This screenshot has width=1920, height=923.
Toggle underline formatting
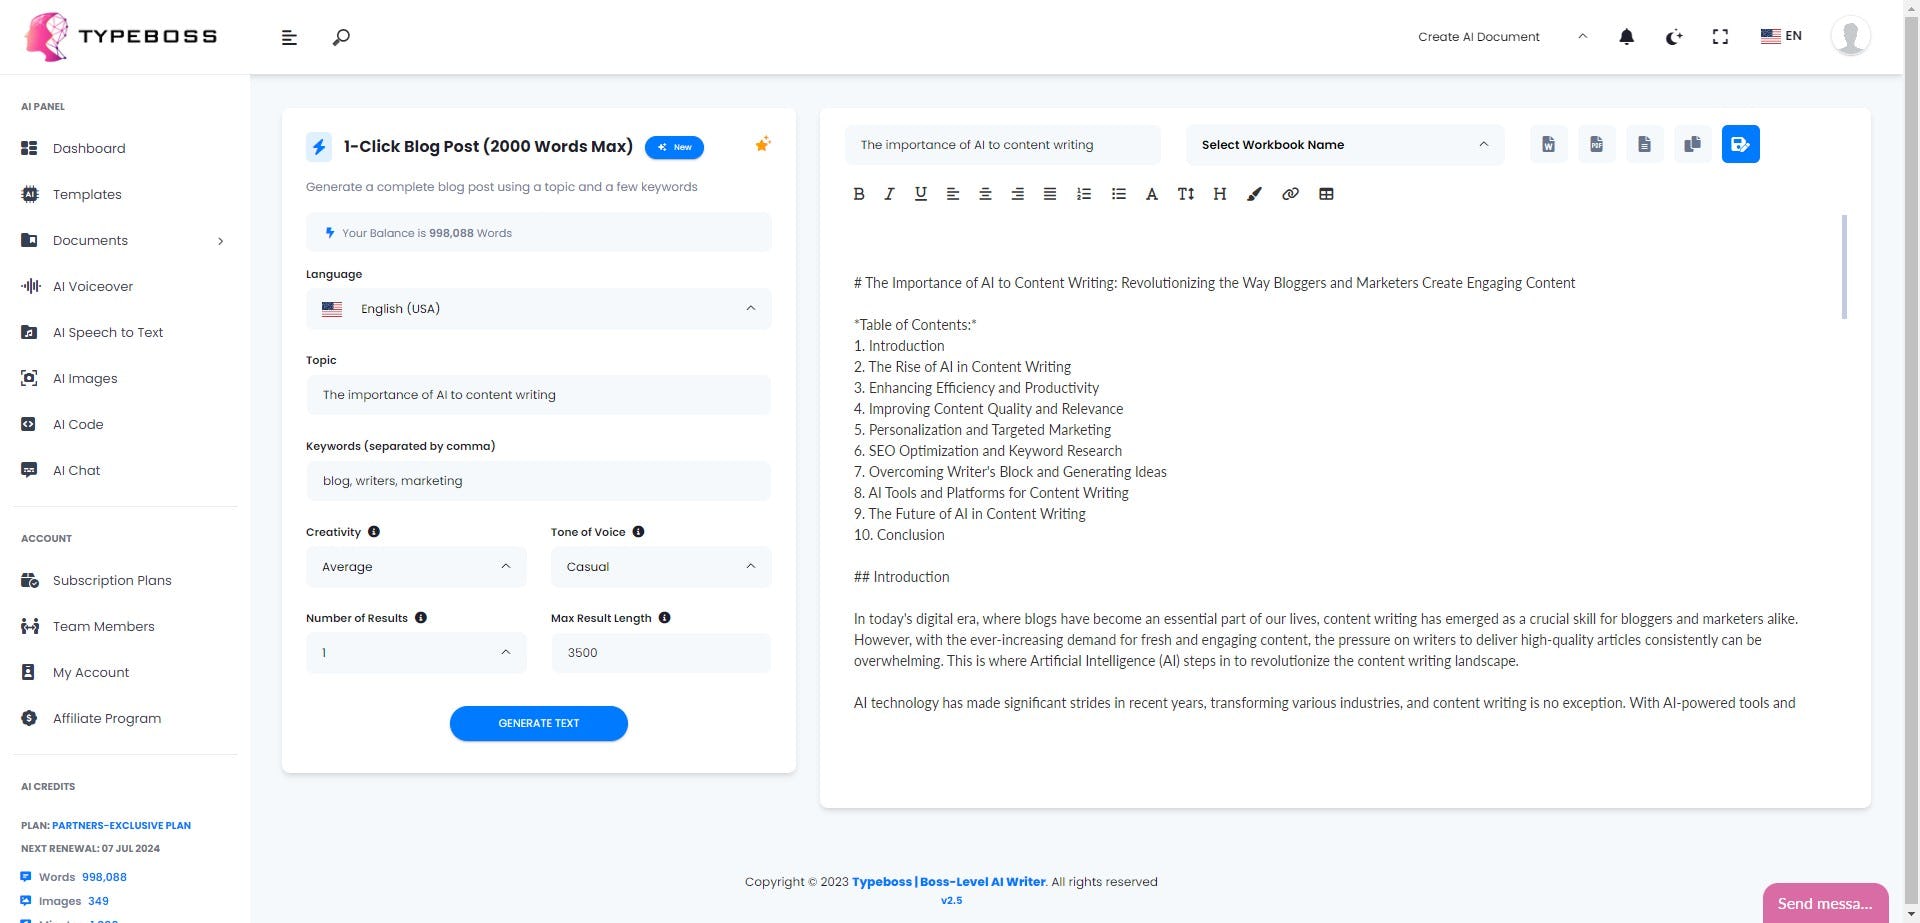[920, 194]
